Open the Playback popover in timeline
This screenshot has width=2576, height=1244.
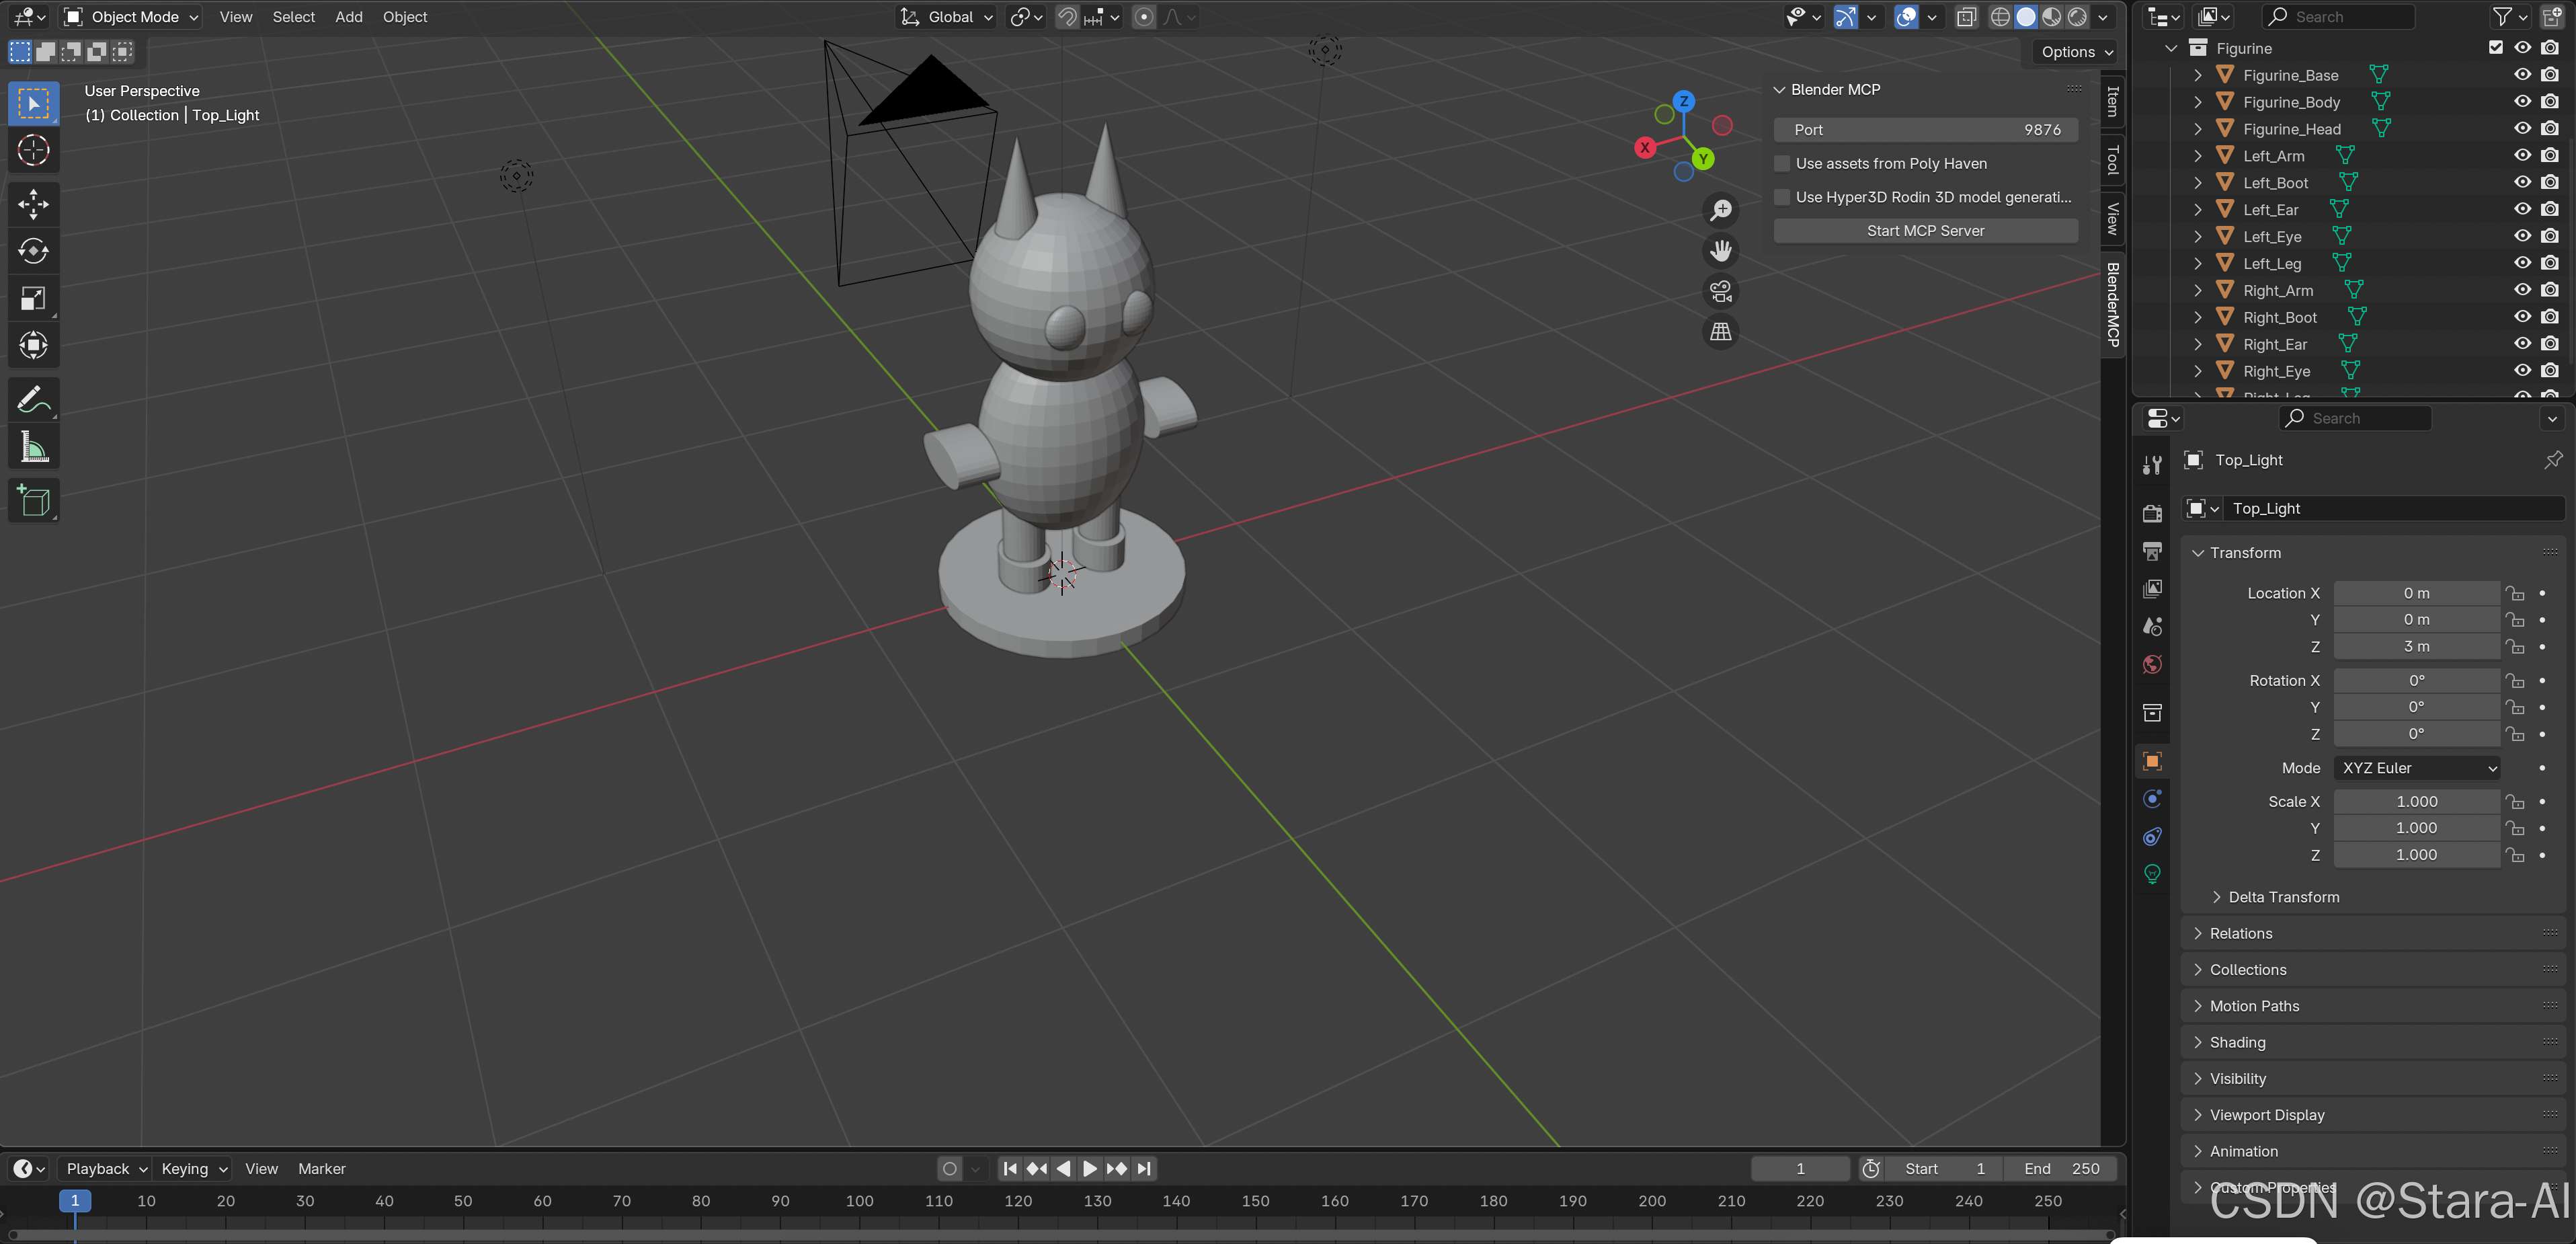pyautogui.click(x=105, y=1169)
